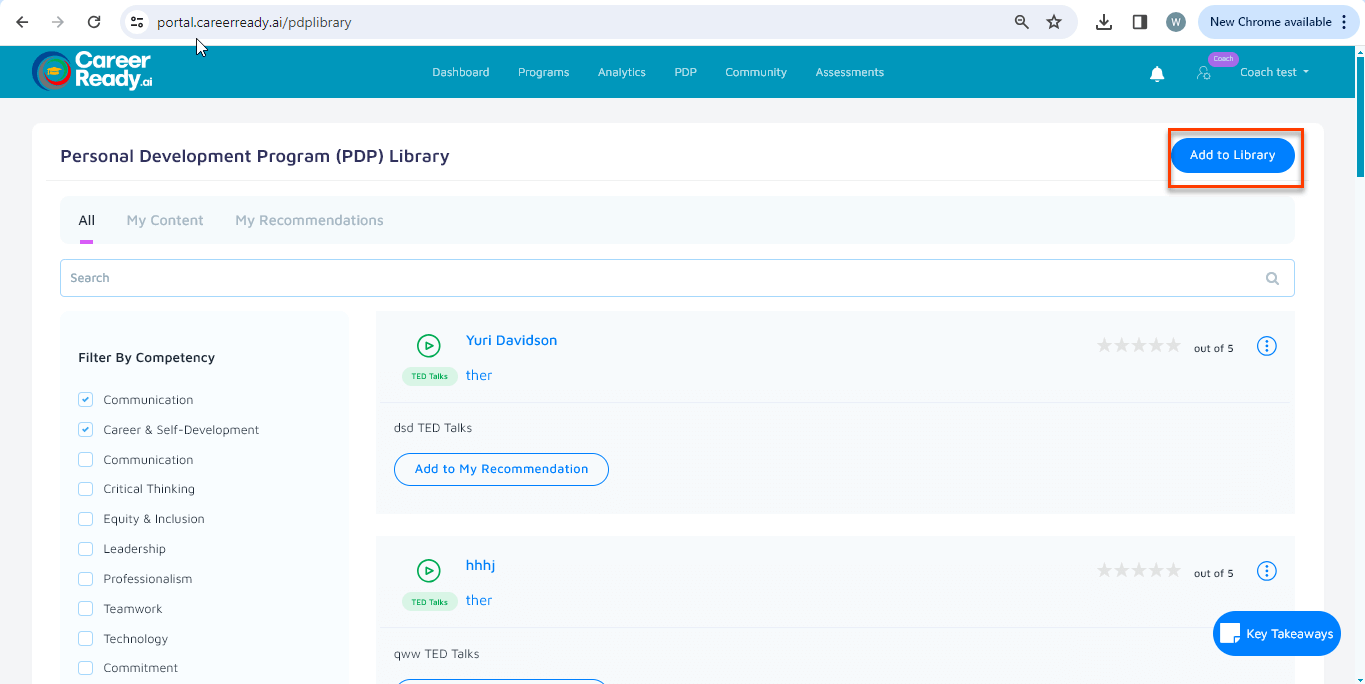Click the search magnifier icon
This screenshot has height=684, width=1365.
tap(1271, 278)
